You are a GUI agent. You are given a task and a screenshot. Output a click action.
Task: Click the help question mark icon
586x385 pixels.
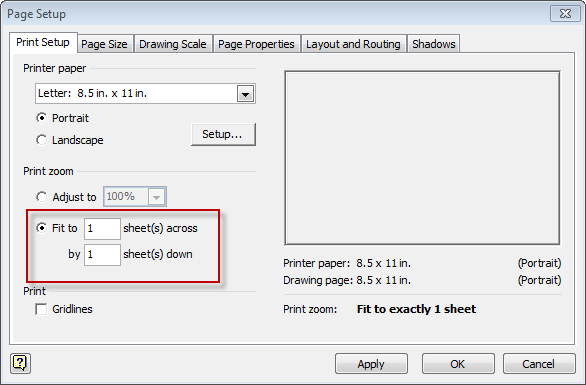tap(20, 363)
